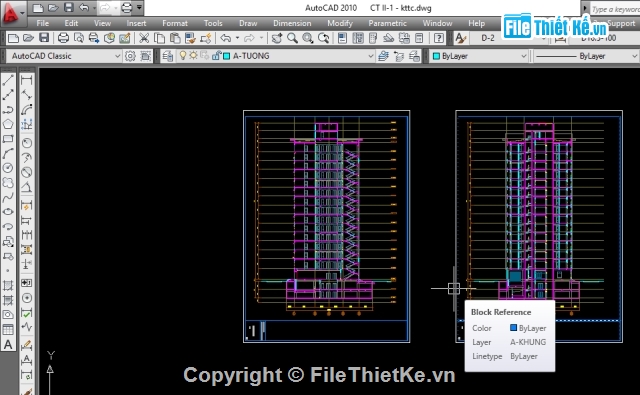Choose the Continue dimension tool
Viewport: 640px width, 395px height.
[x=27, y=235]
